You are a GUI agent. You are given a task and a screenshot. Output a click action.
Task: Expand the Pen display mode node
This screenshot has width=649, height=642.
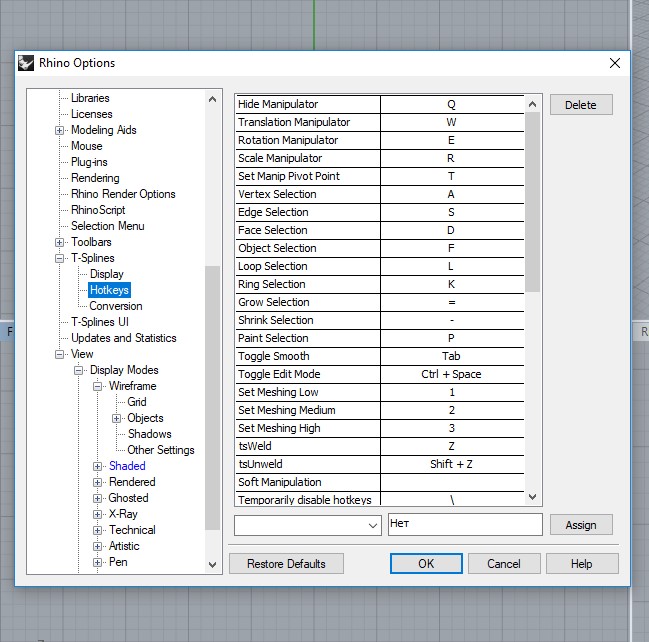97,563
